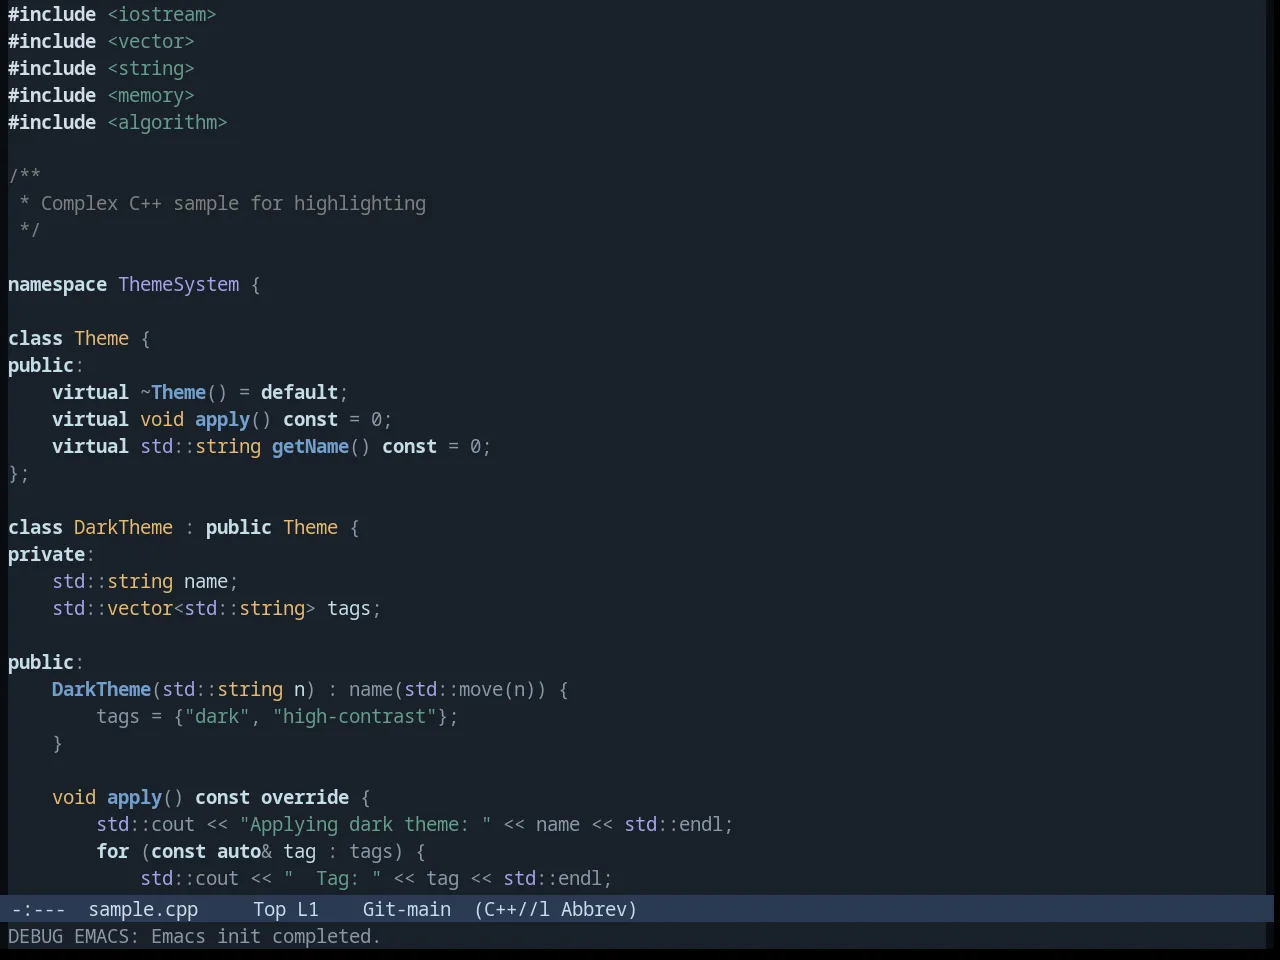Click the Theme name in 'class Theme {'

[101, 338]
